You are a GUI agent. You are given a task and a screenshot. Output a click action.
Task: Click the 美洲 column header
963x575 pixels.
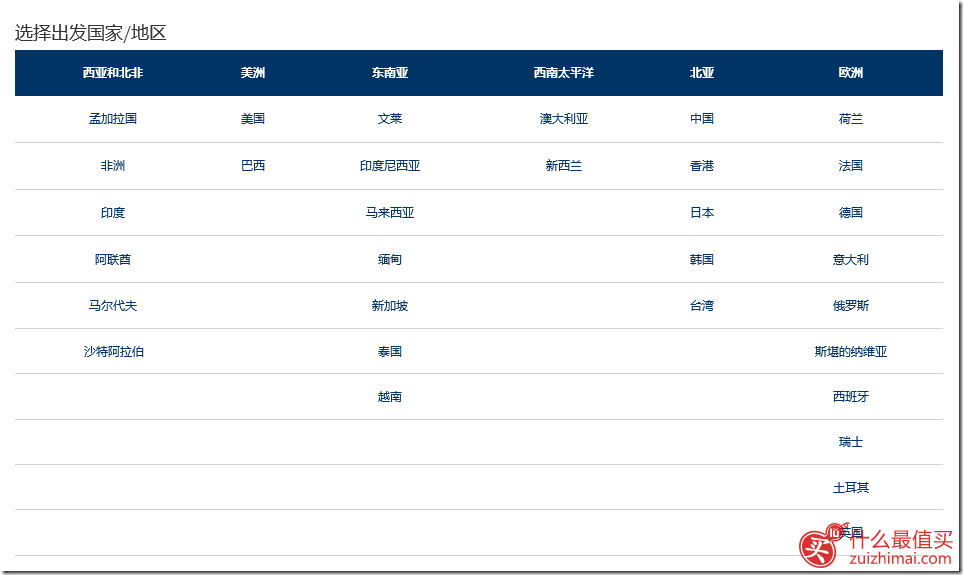click(x=253, y=72)
